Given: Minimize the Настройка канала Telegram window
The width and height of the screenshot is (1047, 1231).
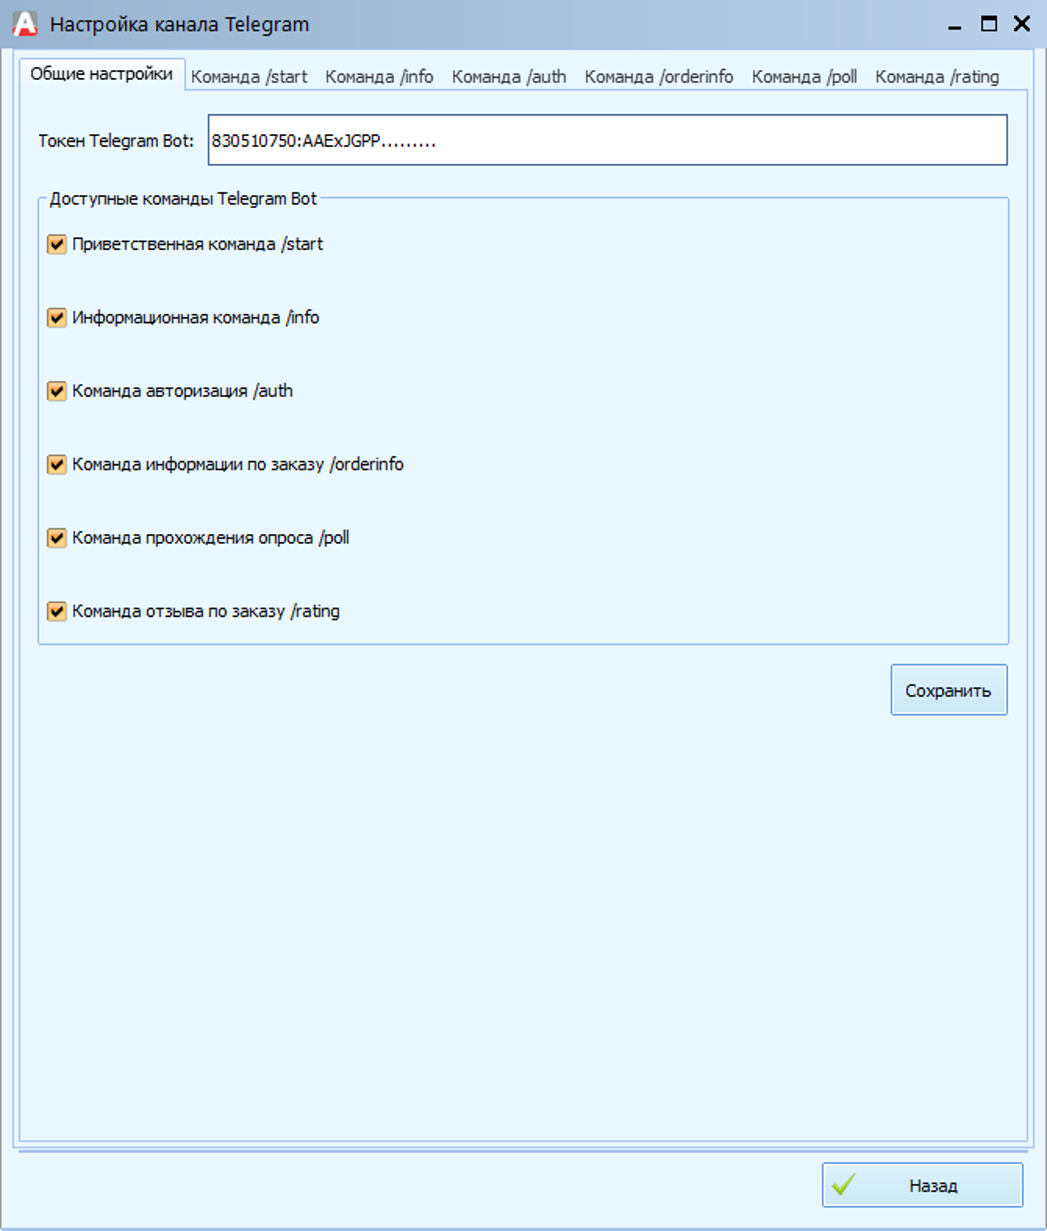Looking at the screenshot, I should point(956,25).
